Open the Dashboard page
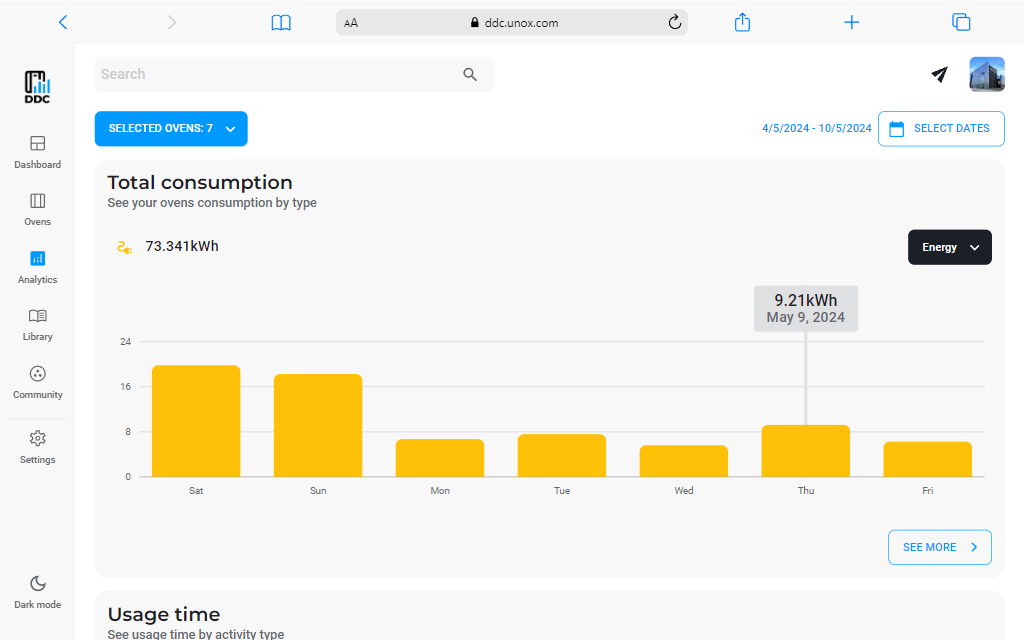The width and height of the screenshot is (1024, 640). click(x=37, y=152)
